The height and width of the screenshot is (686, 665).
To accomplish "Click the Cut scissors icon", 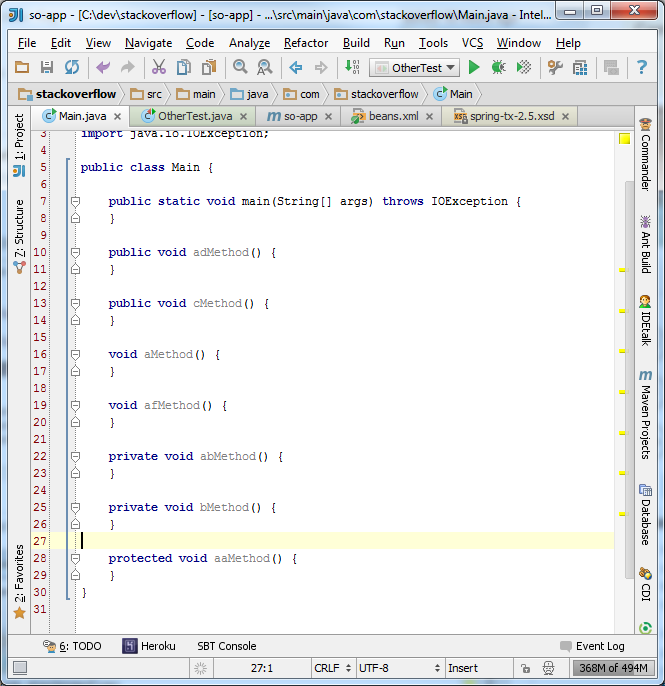I will (159, 67).
